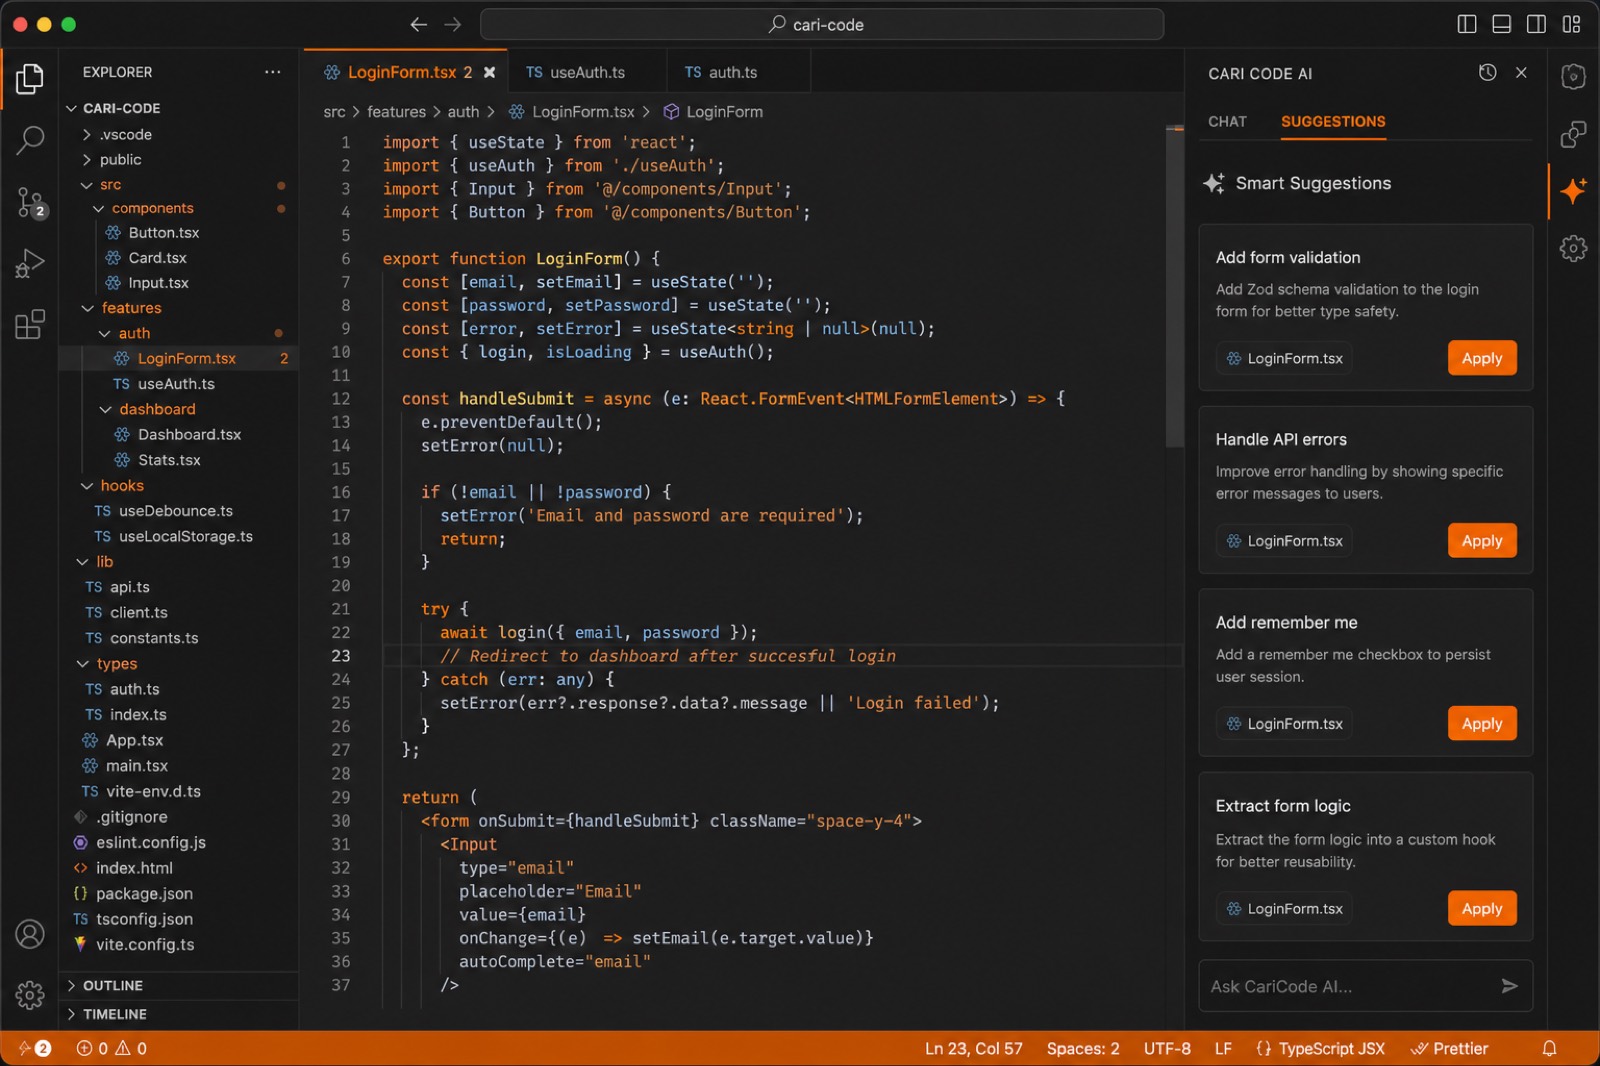Open the Explorer view in activity bar
The height and width of the screenshot is (1066, 1600).
click(30, 78)
